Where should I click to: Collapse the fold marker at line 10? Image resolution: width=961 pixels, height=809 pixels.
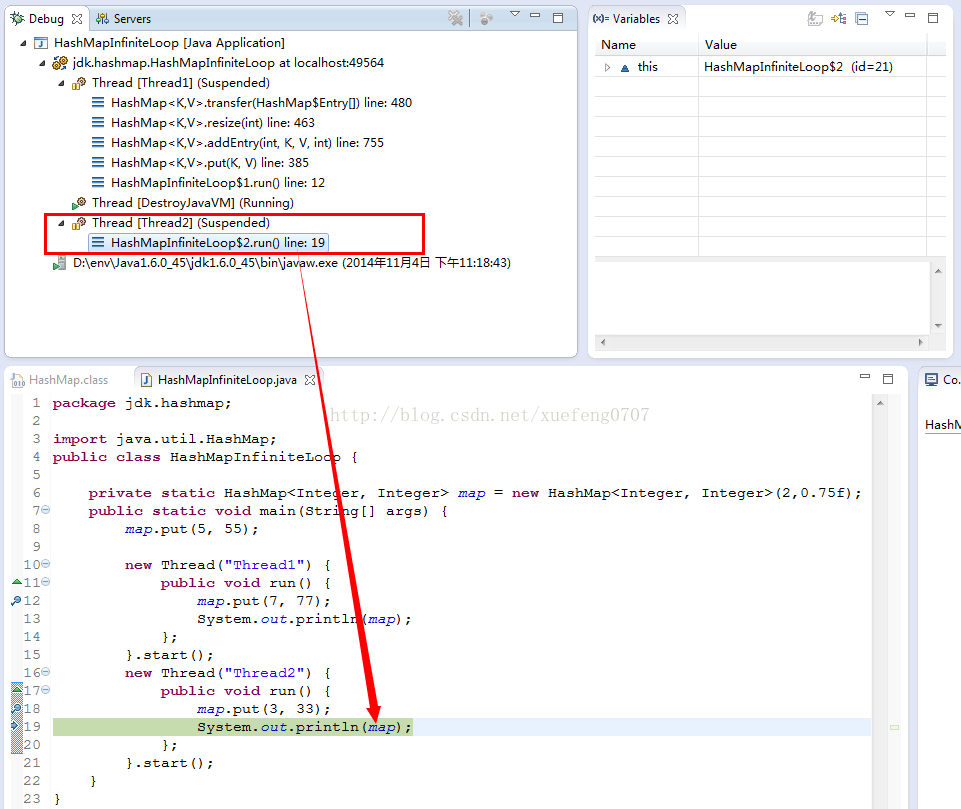point(45,564)
